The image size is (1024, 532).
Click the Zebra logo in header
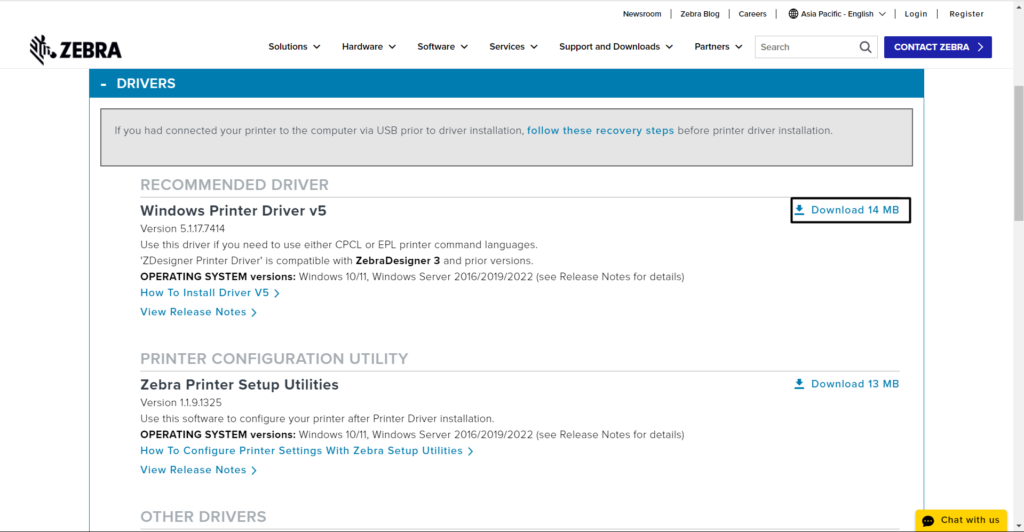click(76, 49)
